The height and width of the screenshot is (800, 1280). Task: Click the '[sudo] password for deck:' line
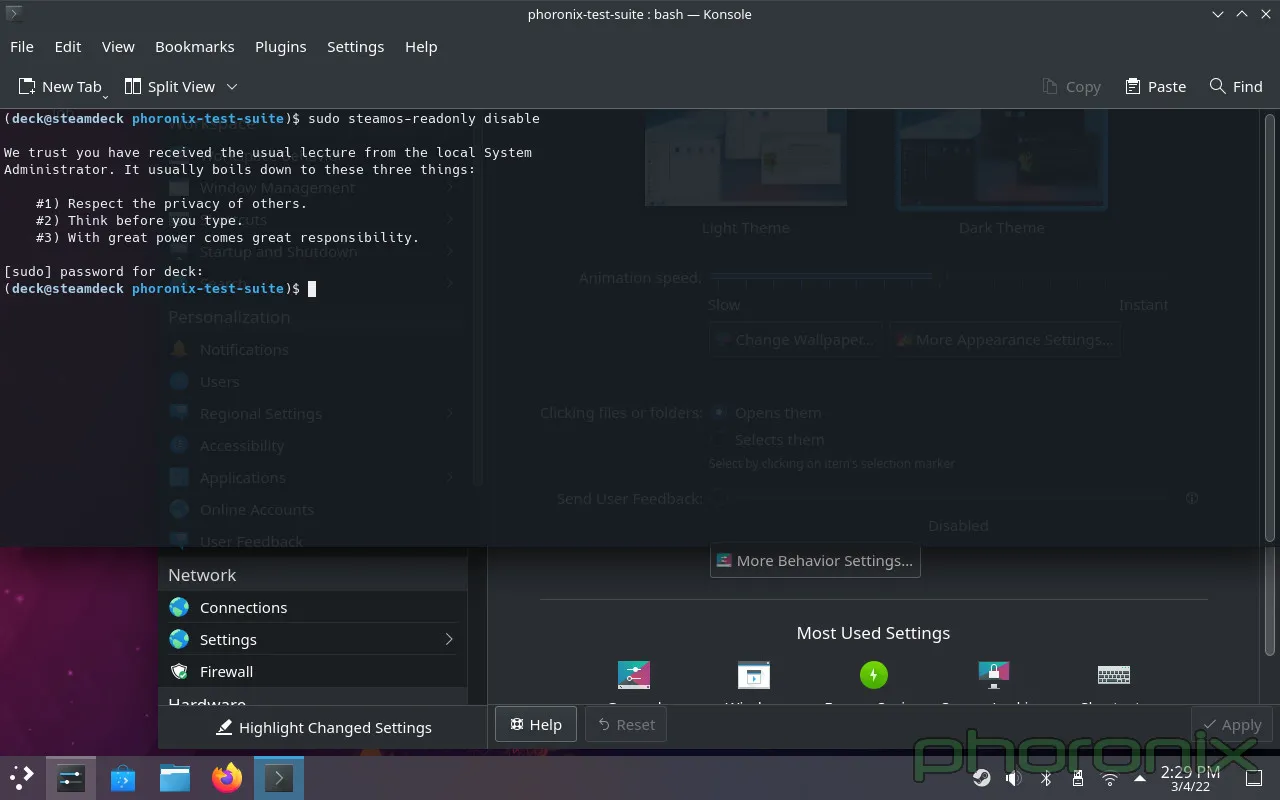coord(104,271)
